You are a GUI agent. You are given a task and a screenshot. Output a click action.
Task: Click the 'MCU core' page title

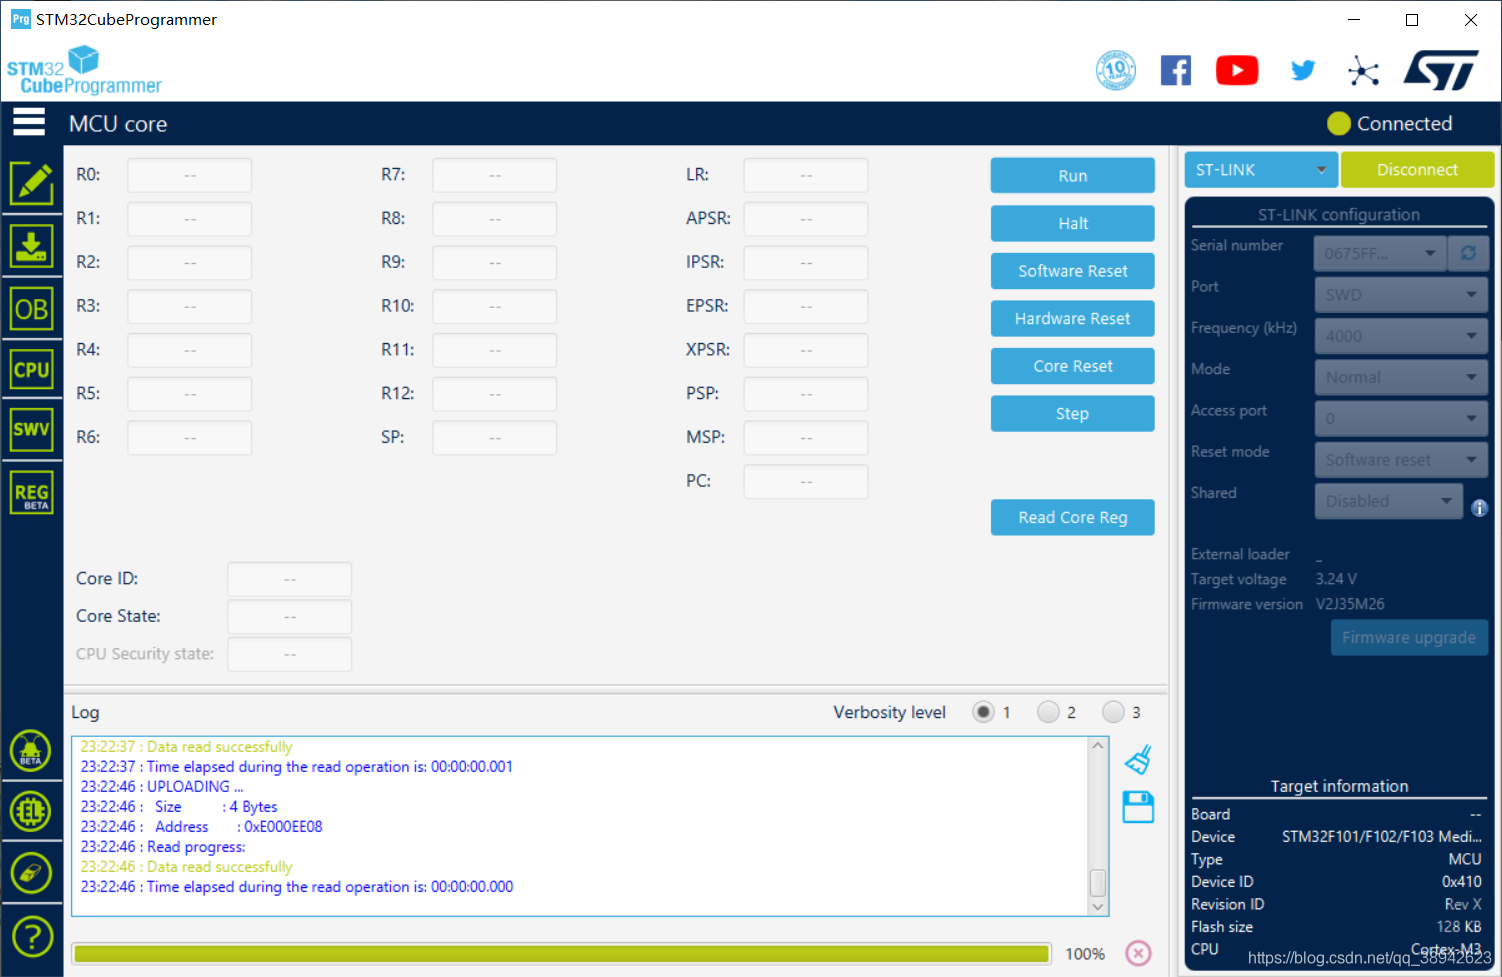pyautogui.click(x=118, y=124)
